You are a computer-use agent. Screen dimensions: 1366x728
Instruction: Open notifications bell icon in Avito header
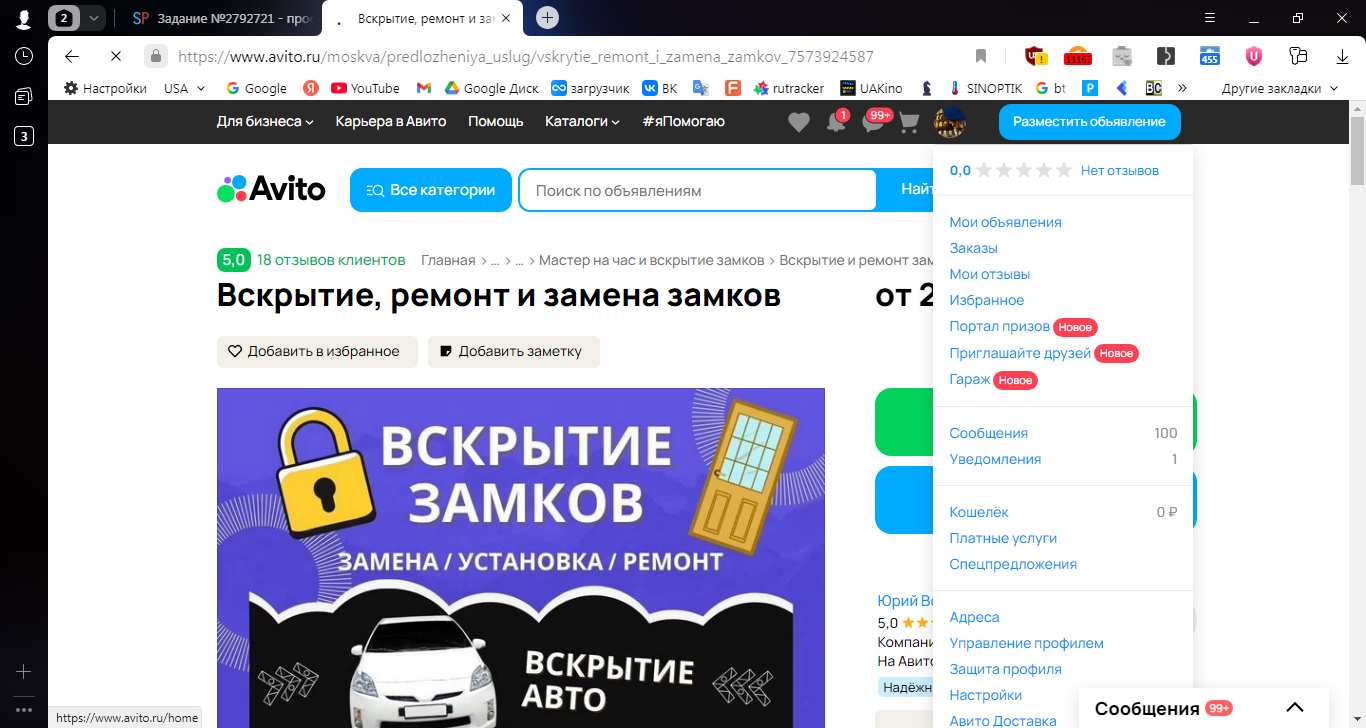click(835, 122)
